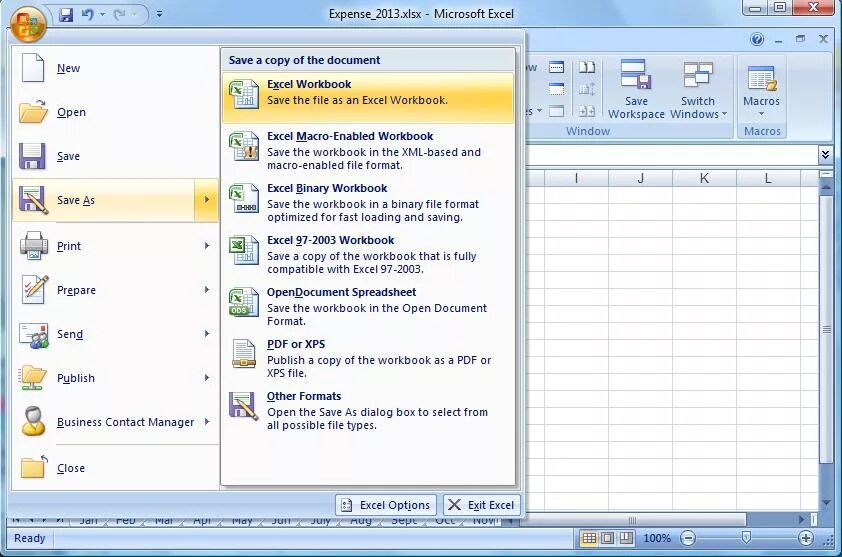Expand the formula bar with the chevron

tap(825, 155)
